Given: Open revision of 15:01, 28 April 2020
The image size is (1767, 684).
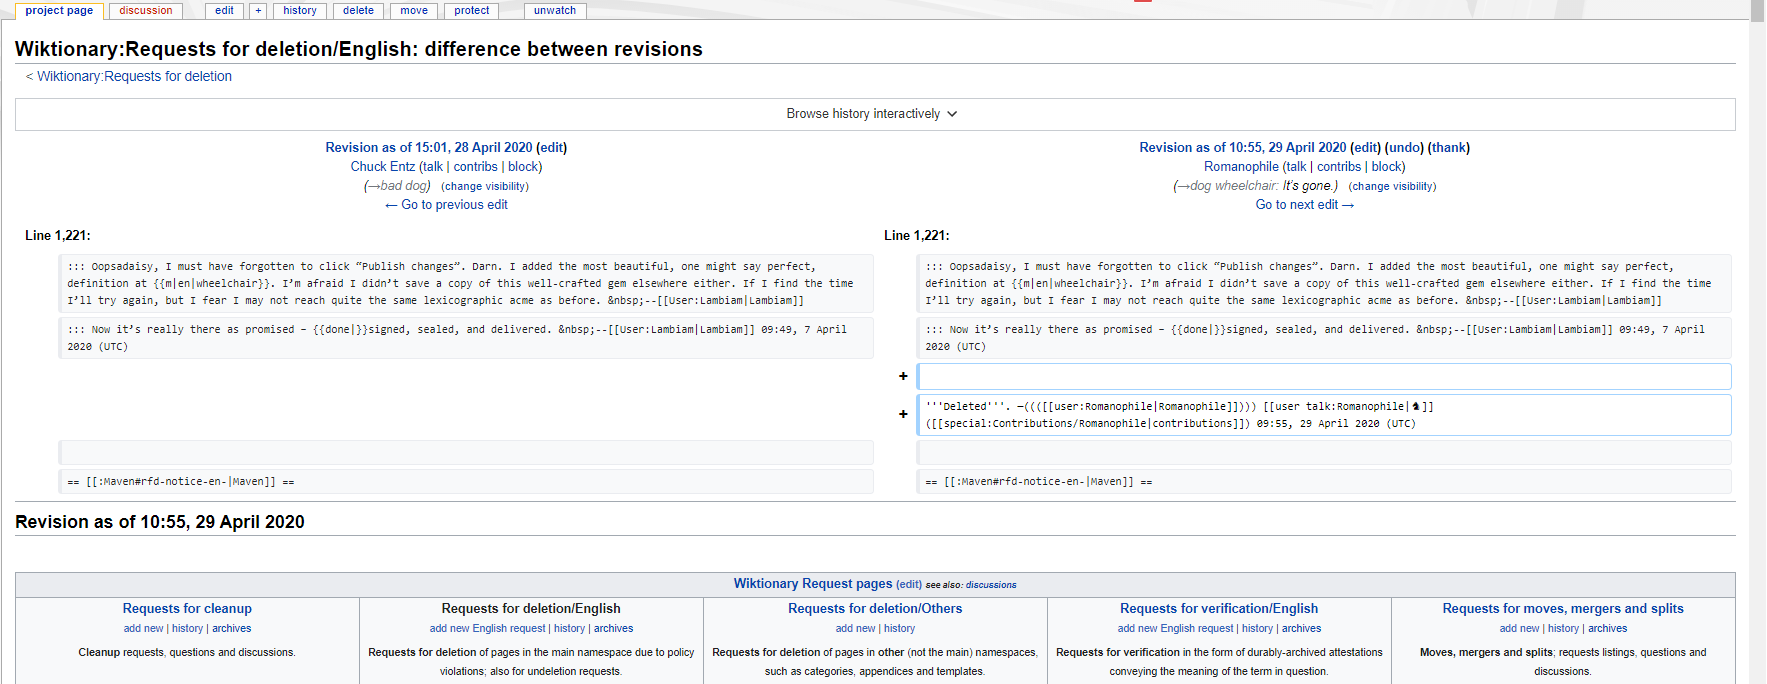Looking at the screenshot, I should point(429,147).
